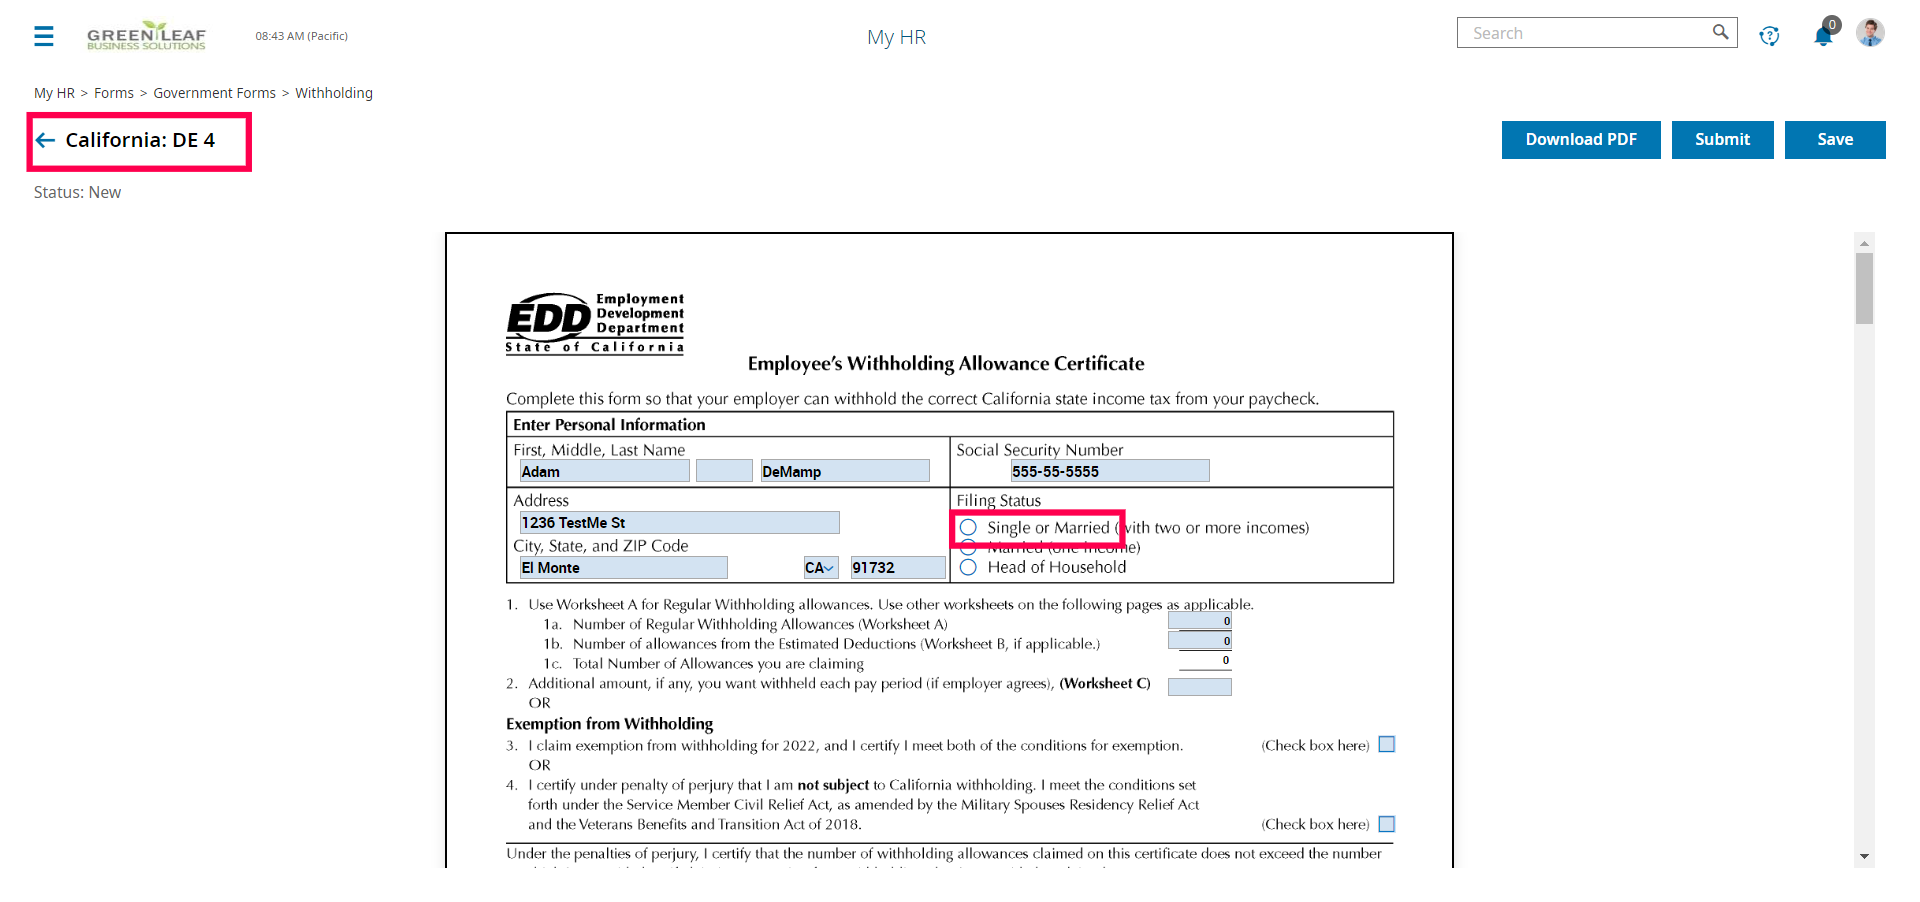Edit the ZIP code field 91732

coord(898,568)
